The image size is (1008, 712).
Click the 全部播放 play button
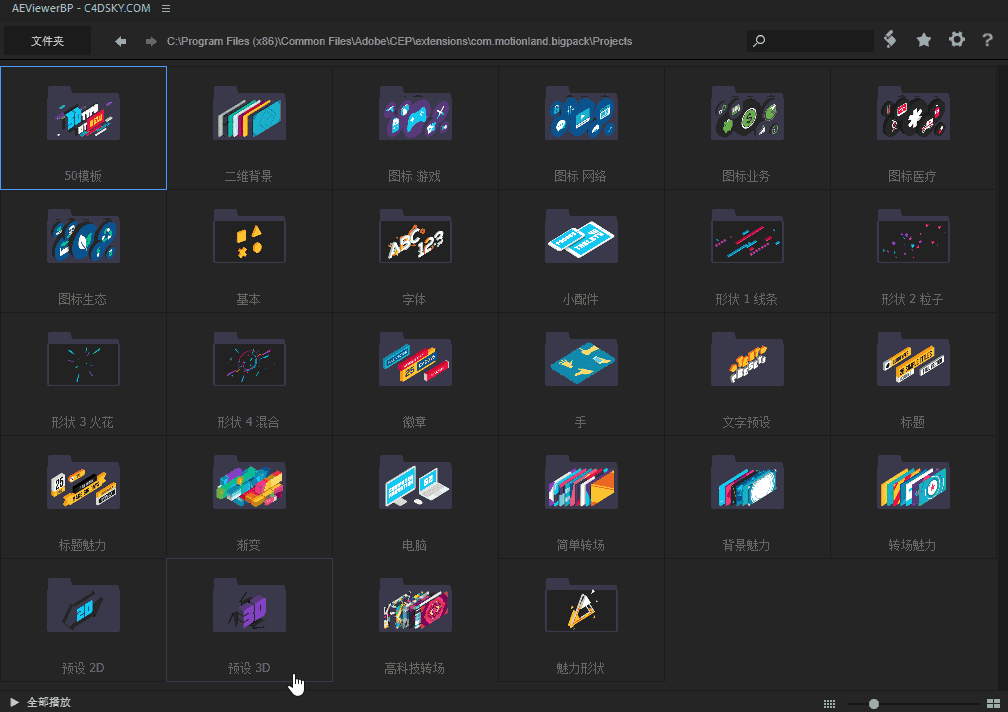click(40, 702)
